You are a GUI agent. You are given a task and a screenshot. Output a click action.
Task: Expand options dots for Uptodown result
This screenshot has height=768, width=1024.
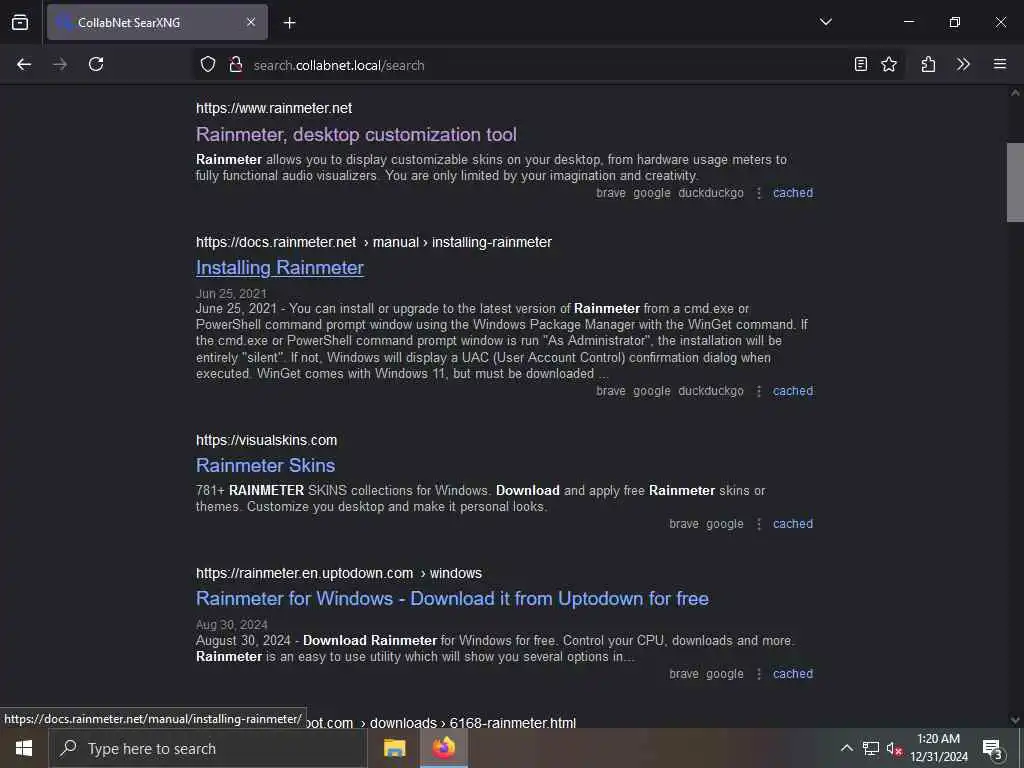click(759, 673)
